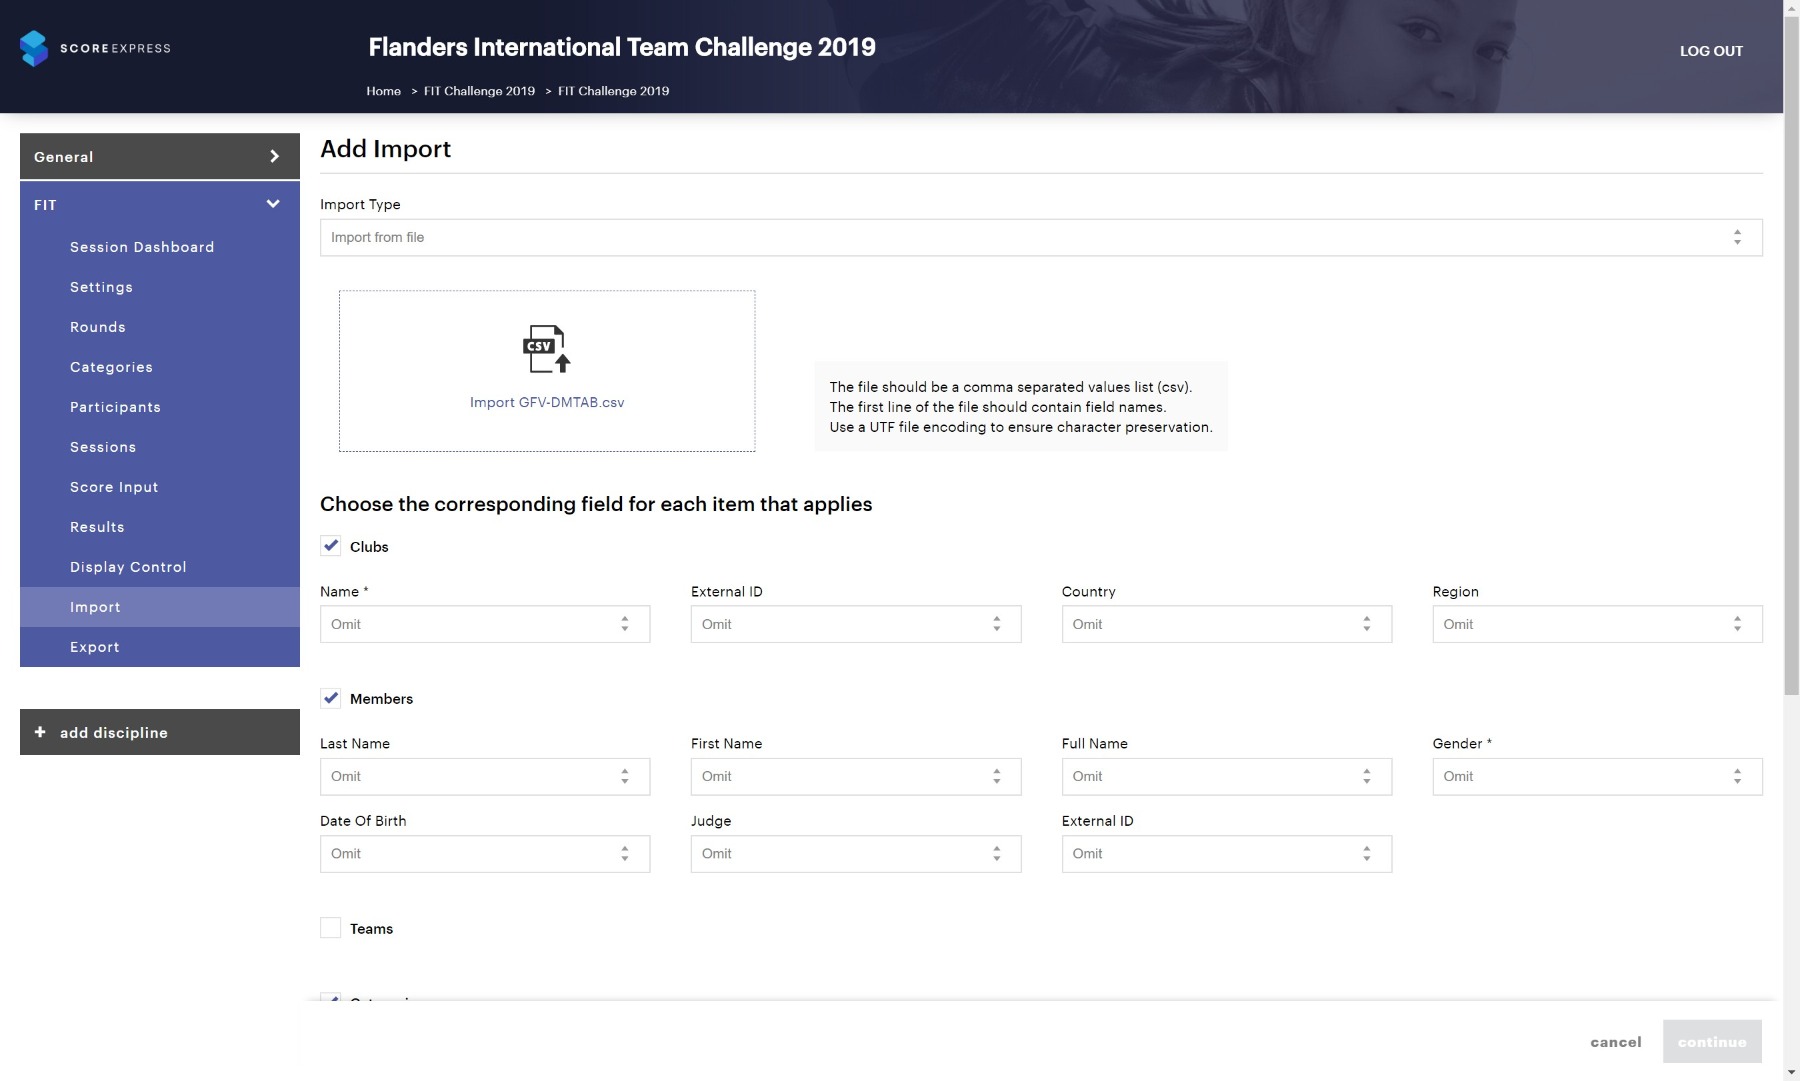The width and height of the screenshot is (1800, 1081).
Task: Click the ScoreExpress logo icon
Action: coord(34,48)
